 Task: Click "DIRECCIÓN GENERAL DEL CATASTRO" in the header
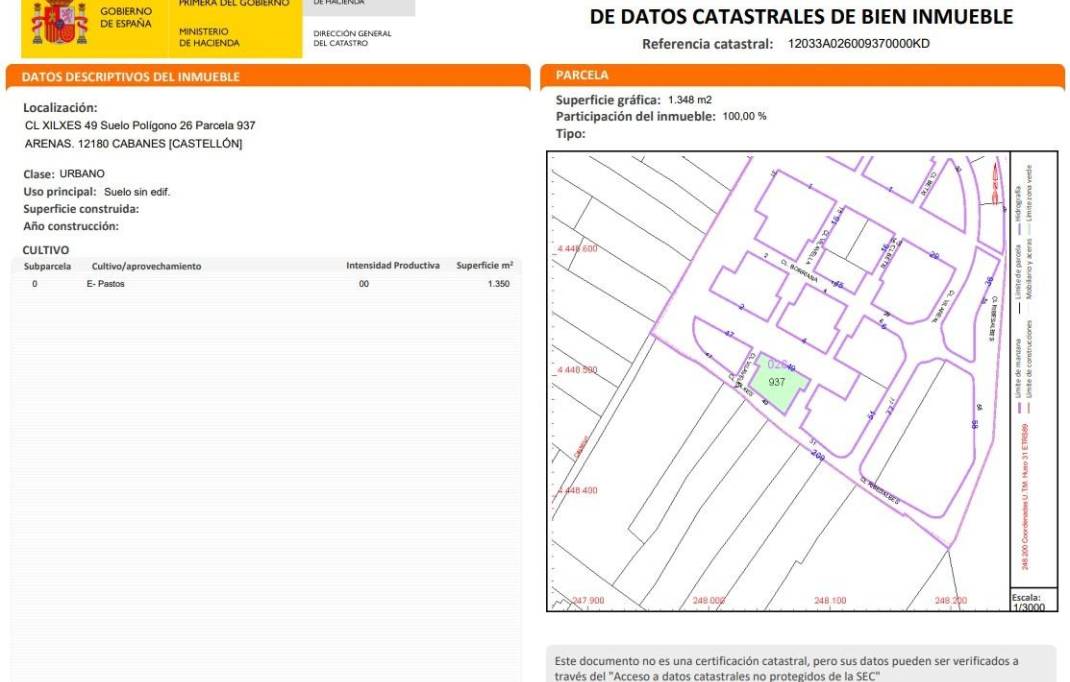pyautogui.click(x=352, y=38)
